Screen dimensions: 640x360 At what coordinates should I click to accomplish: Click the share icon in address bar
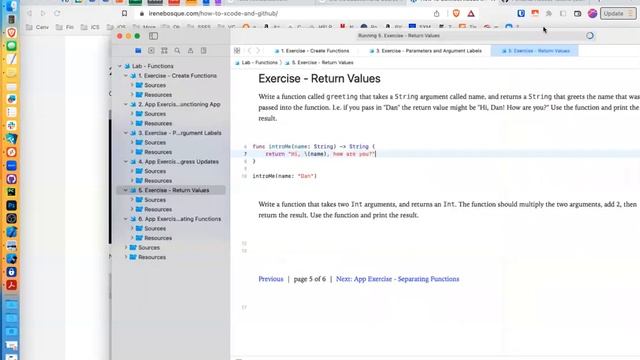tap(436, 13)
